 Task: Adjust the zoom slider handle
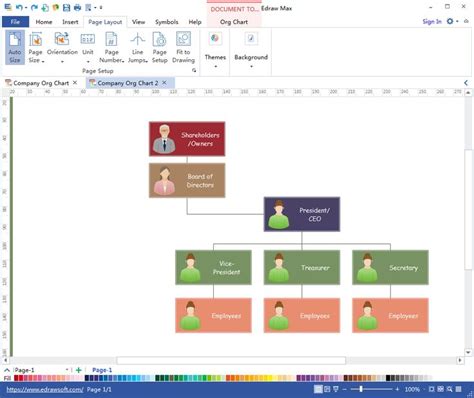coord(361,389)
